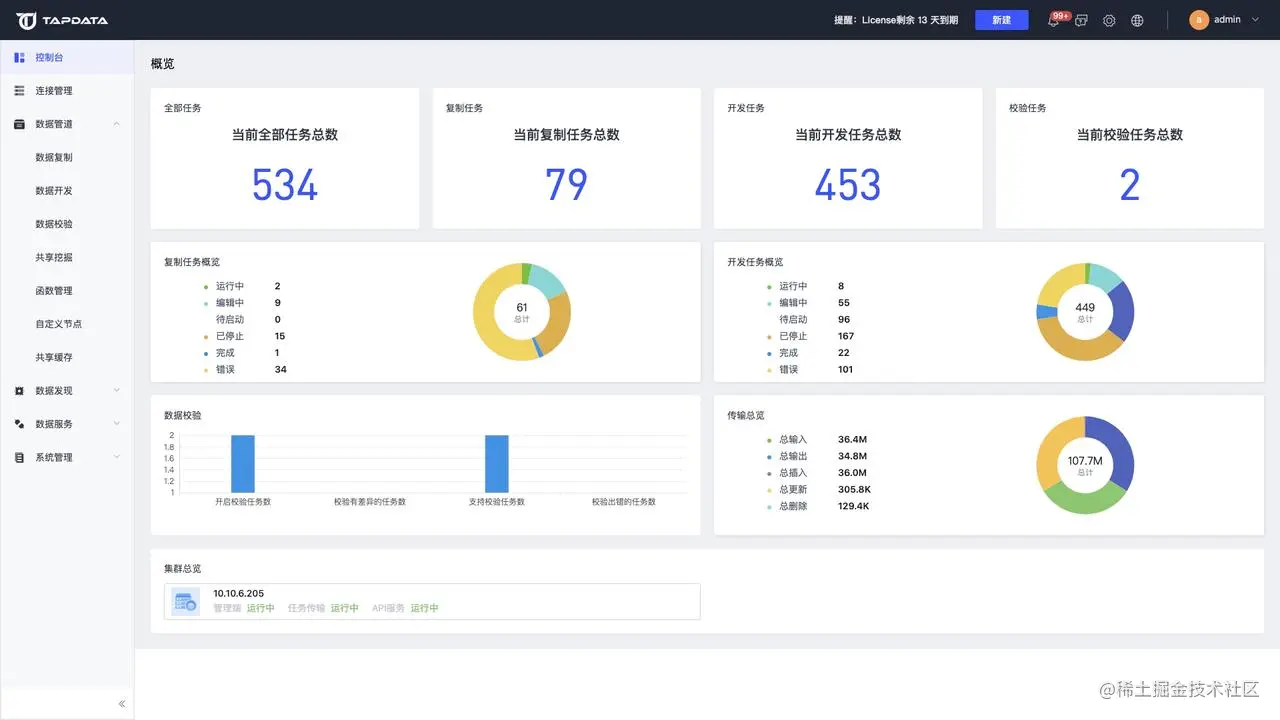Click API服务 status label
This screenshot has width=1280, height=720.
pos(388,608)
